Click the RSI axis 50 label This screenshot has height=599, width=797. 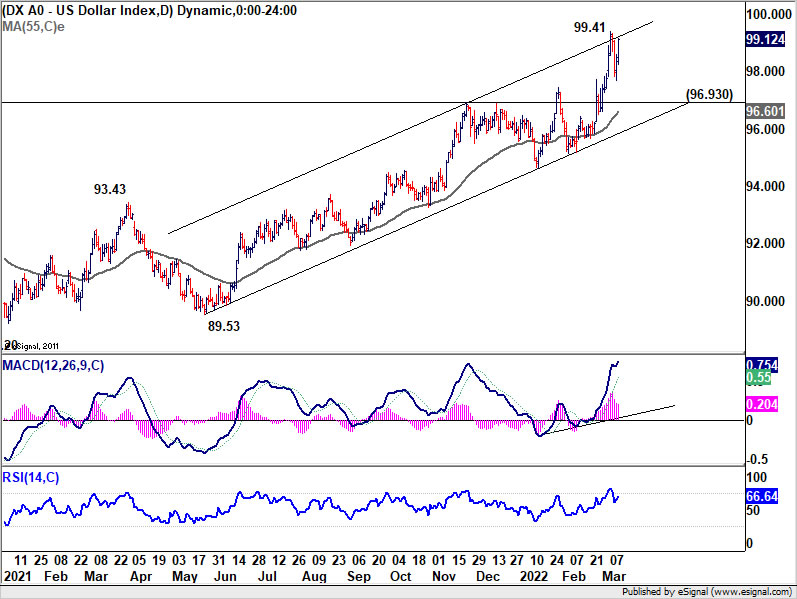point(753,510)
